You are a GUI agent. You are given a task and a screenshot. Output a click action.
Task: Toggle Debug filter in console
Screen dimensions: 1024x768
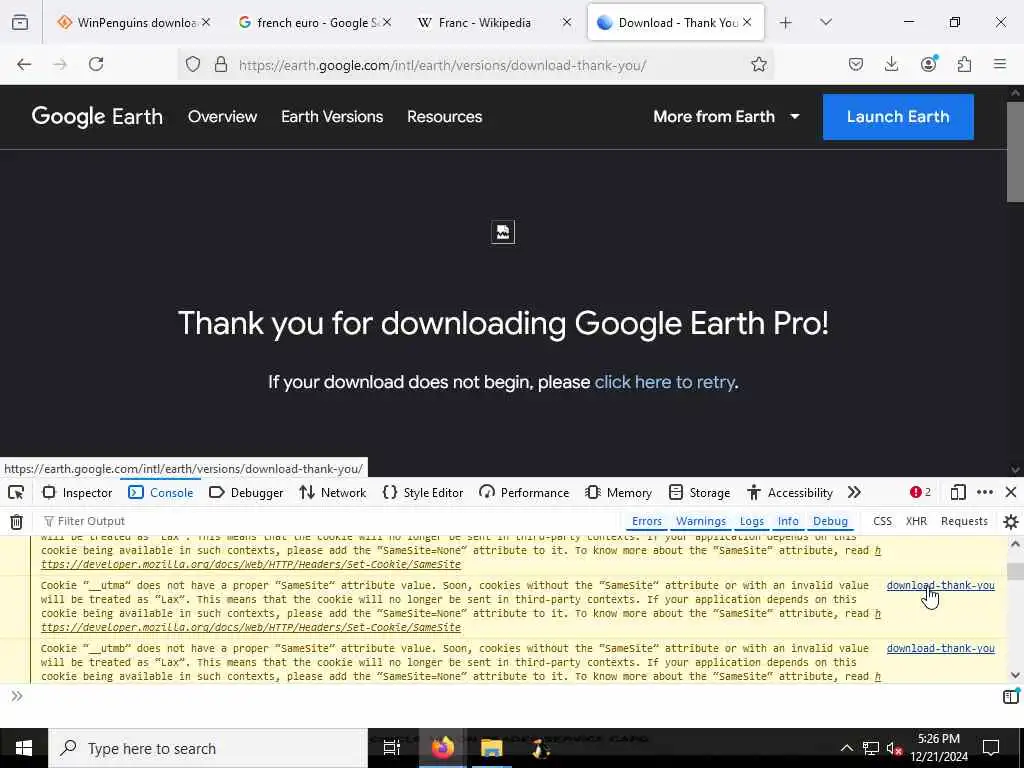[x=830, y=521]
